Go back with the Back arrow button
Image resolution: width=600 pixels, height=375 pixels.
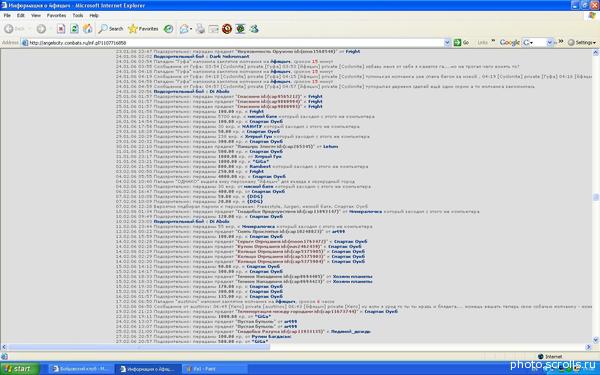[9, 29]
